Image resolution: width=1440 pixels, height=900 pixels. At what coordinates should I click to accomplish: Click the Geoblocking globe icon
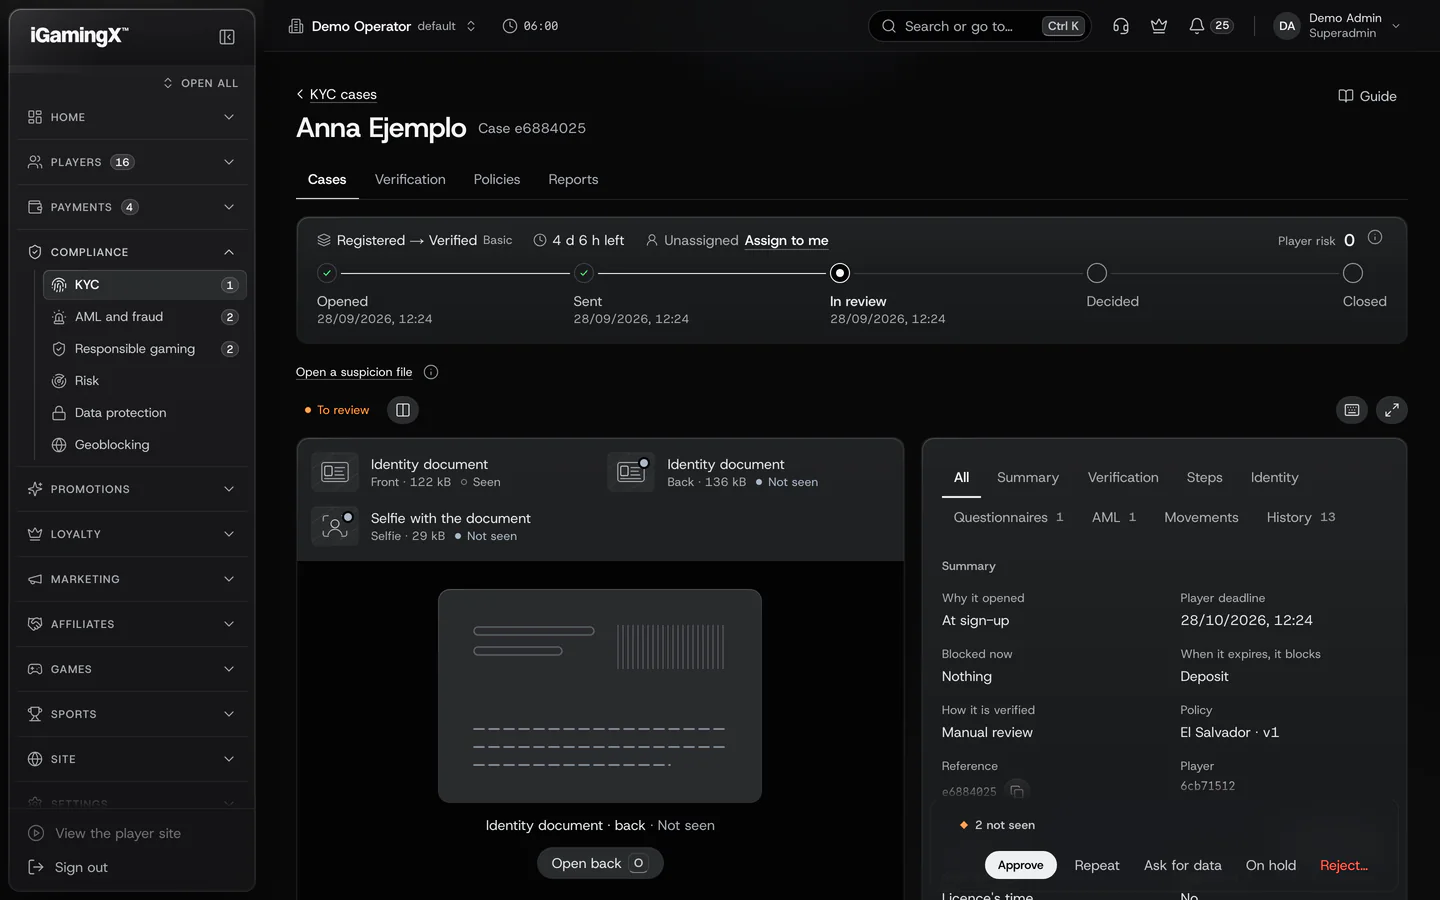tap(59, 445)
